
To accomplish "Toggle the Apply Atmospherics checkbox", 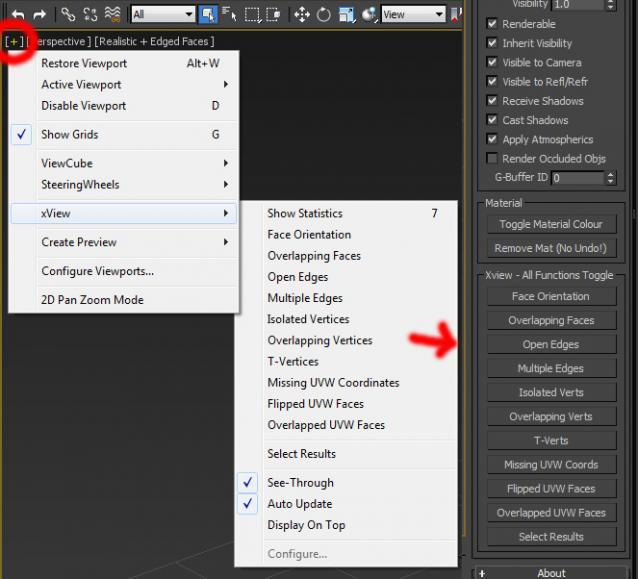I will pos(492,139).
